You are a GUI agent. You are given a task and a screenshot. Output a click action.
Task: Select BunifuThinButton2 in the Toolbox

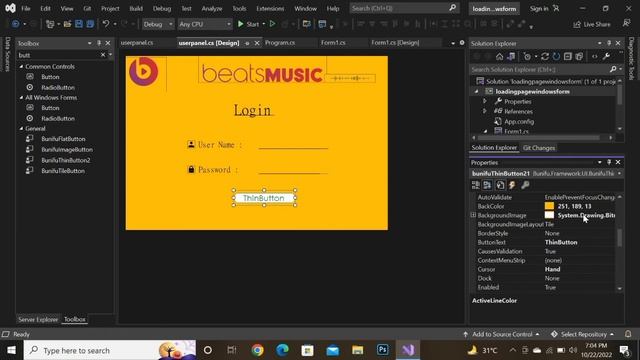pyautogui.click(x=65, y=160)
